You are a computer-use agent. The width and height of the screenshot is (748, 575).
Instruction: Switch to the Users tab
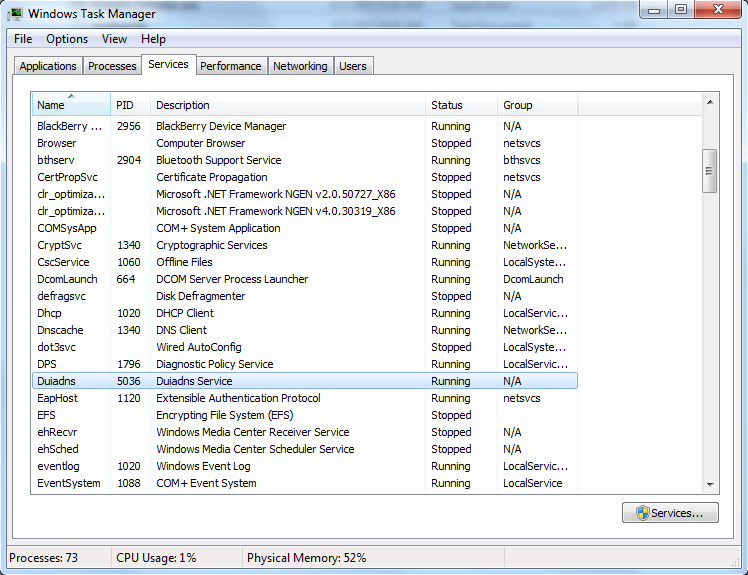[353, 66]
